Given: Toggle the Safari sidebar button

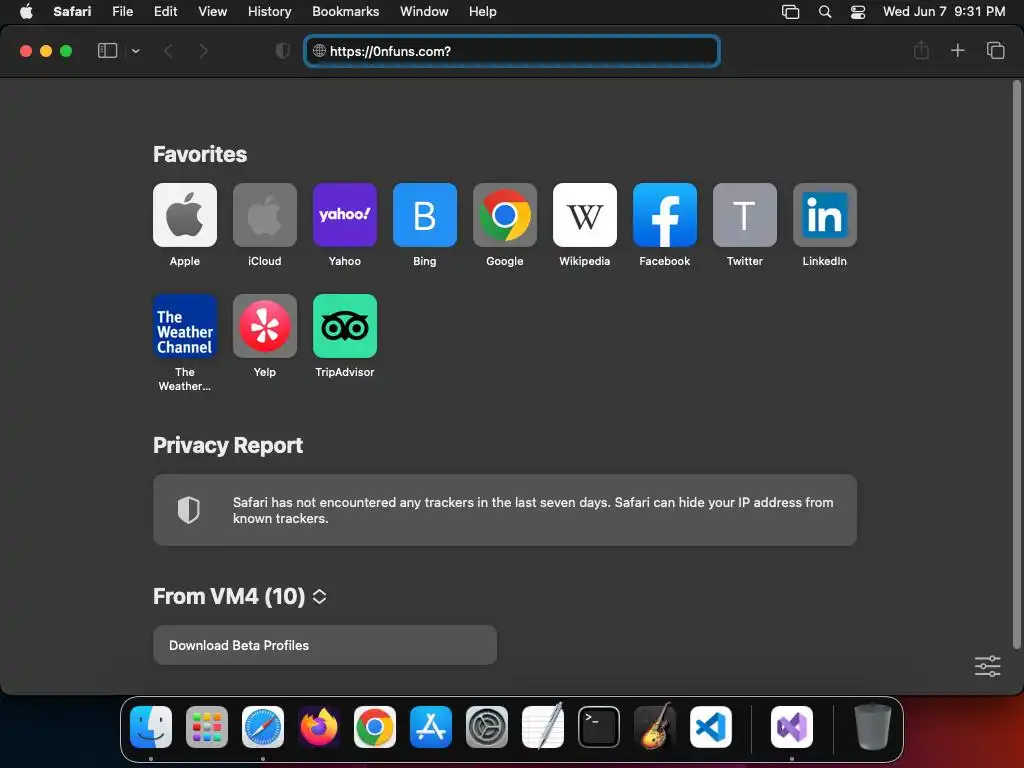Looking at the screenshot, I should coord(107,51).
